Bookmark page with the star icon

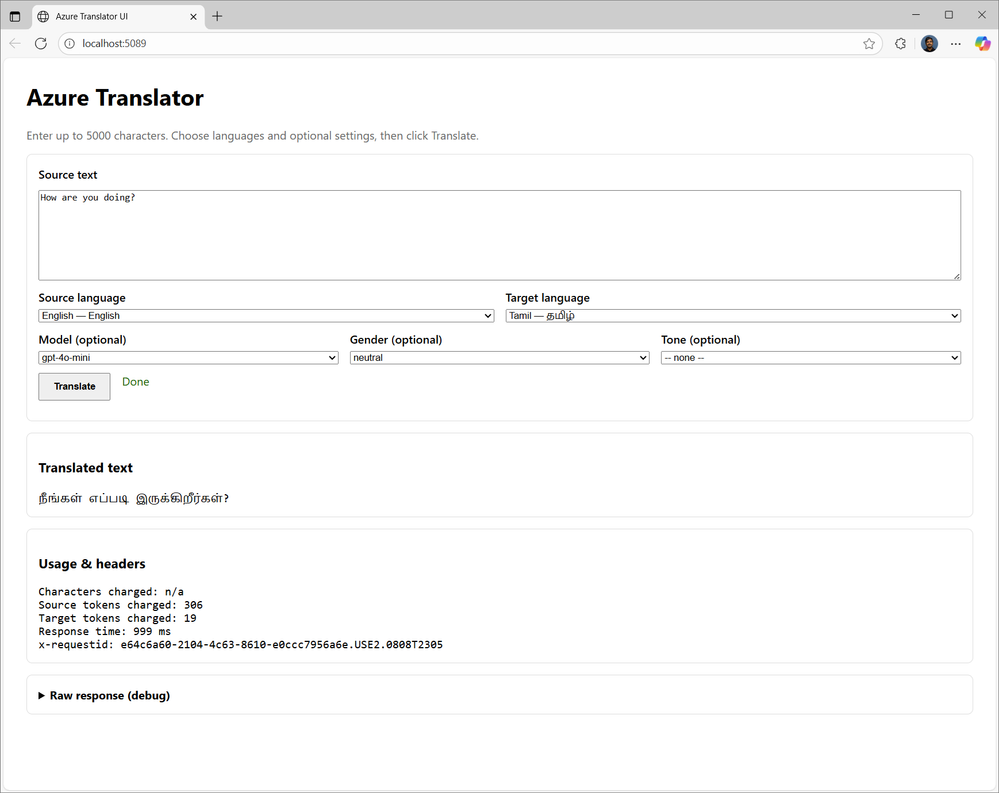(868, 43)
